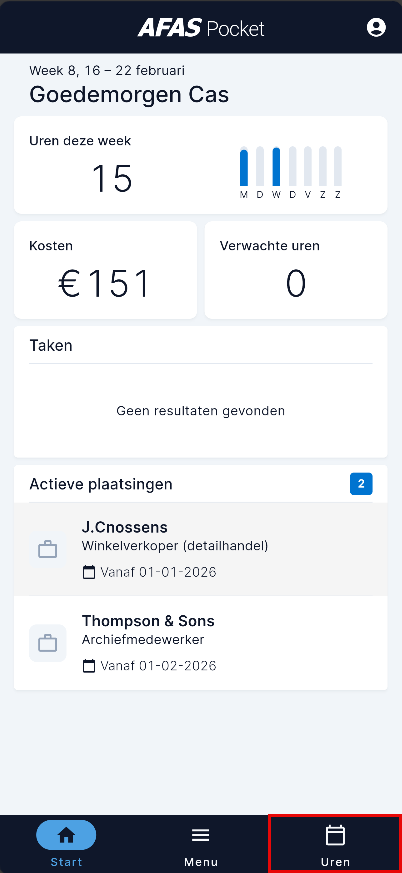Image resolution: width=402 pixels, height=873 pixels.
Task: Select the Friday bar in hours chart
Action: click(x=308, y=166)
